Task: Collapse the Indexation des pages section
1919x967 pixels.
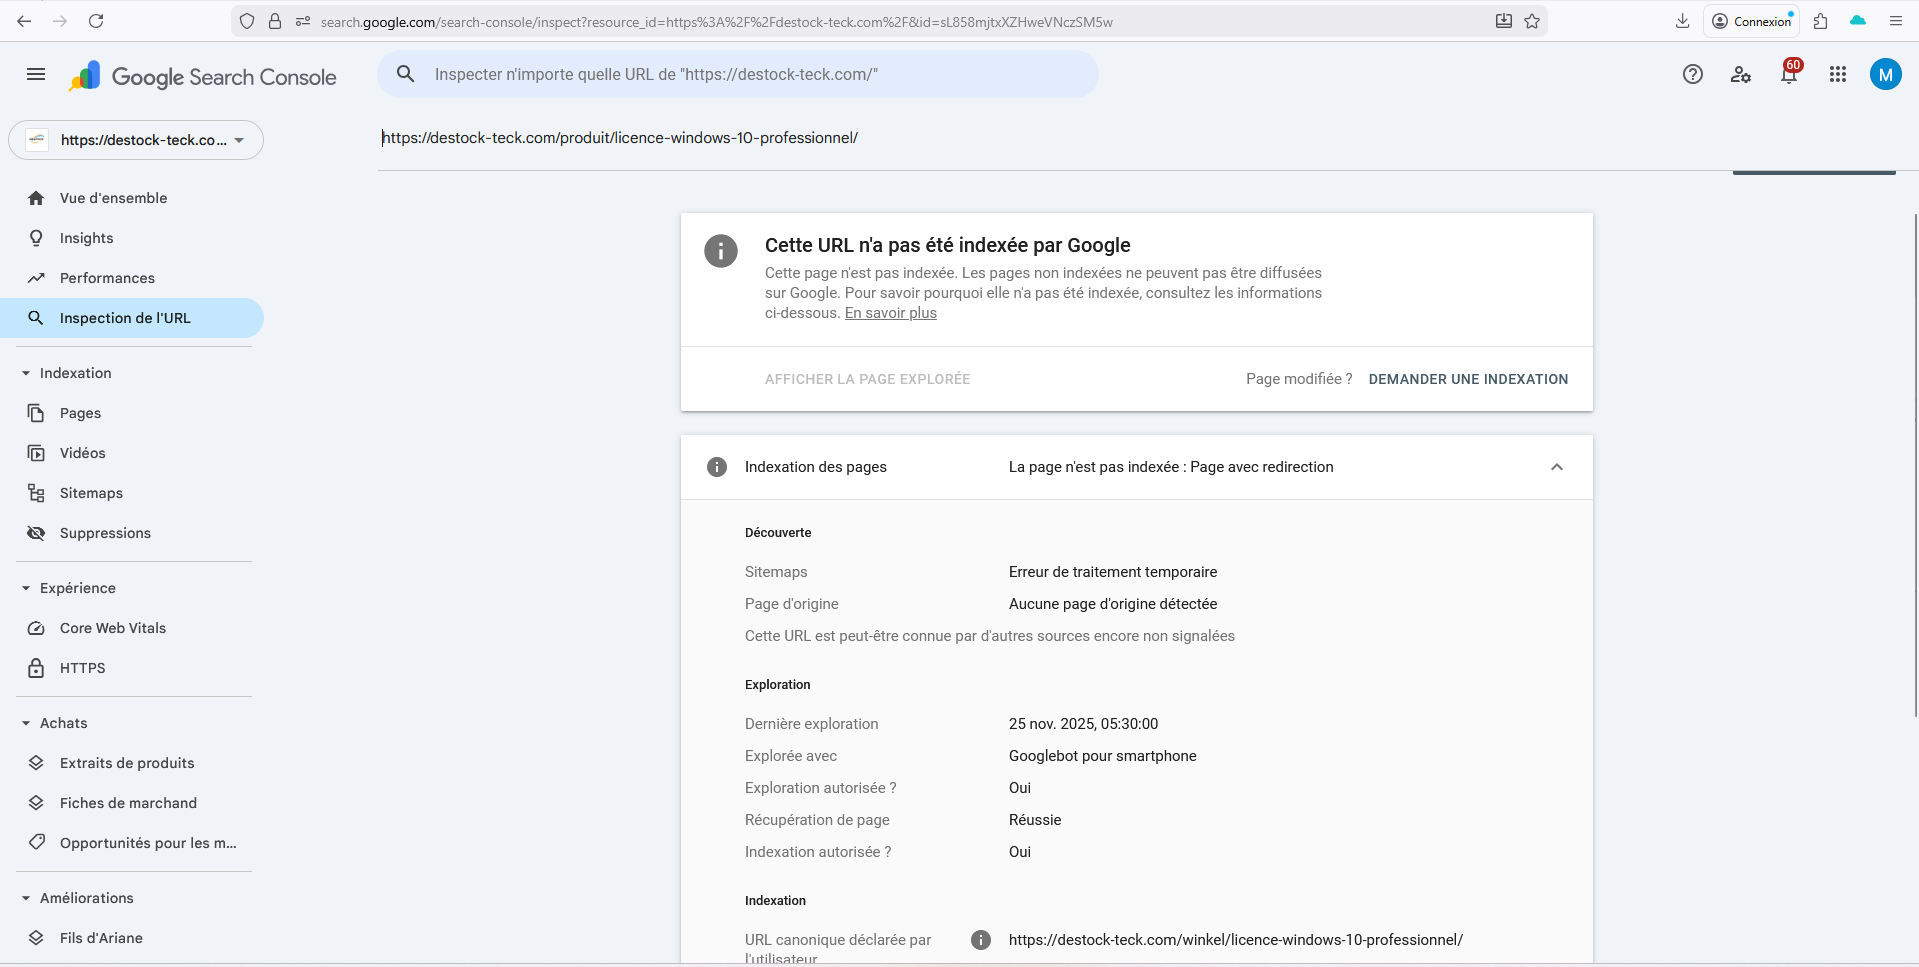Action: pos(1556,467)
